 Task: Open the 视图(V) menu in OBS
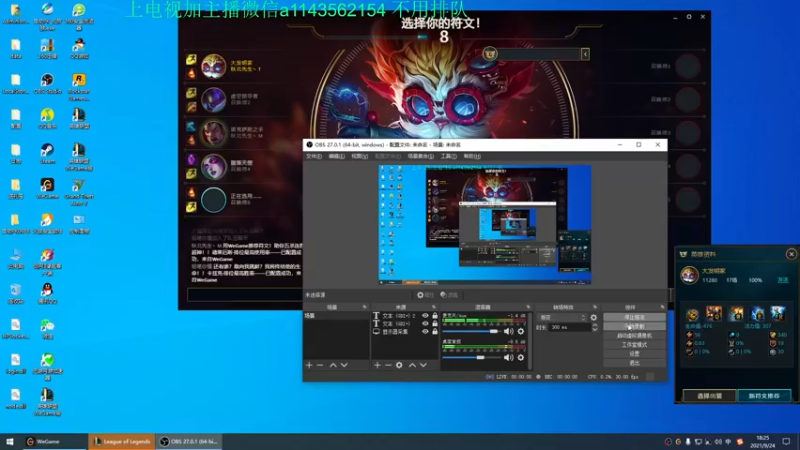(359, 156)
